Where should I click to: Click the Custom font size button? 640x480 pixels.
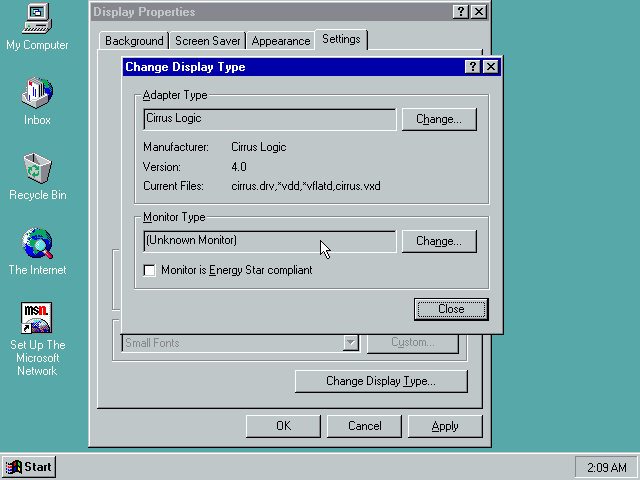click(x=413, y=343)
